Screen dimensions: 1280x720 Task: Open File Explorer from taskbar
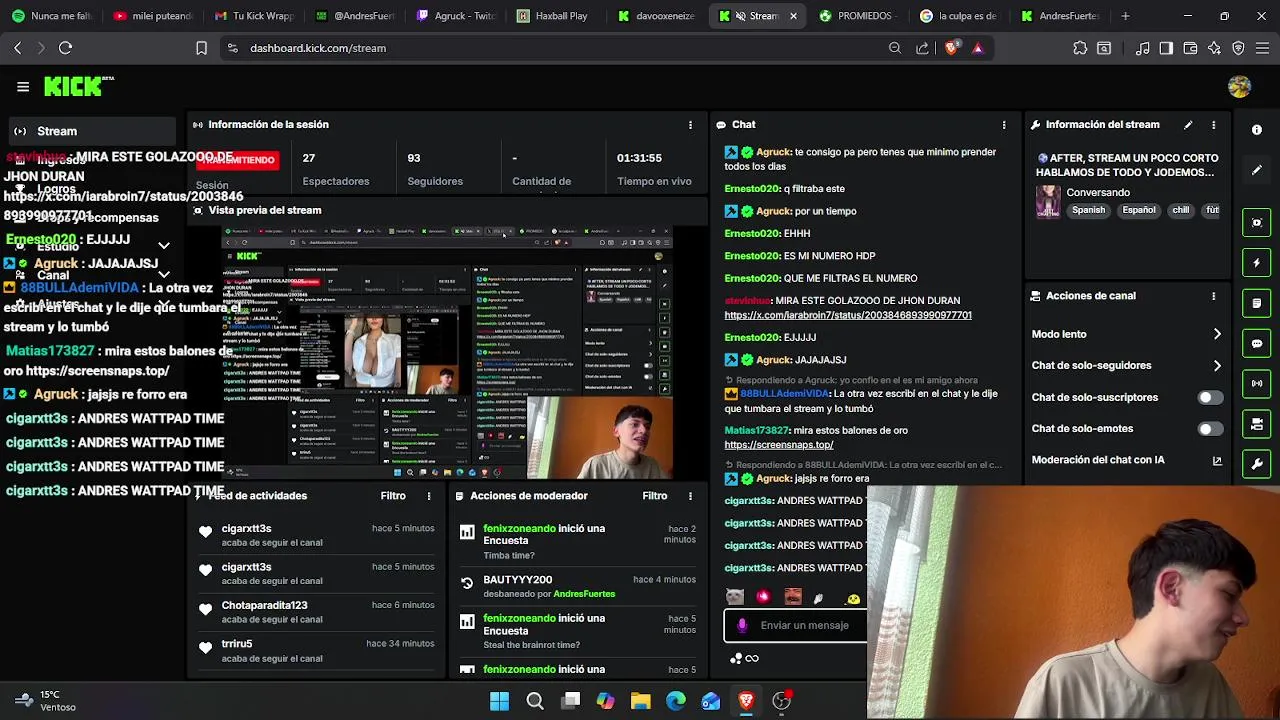(x=640, y=701)
